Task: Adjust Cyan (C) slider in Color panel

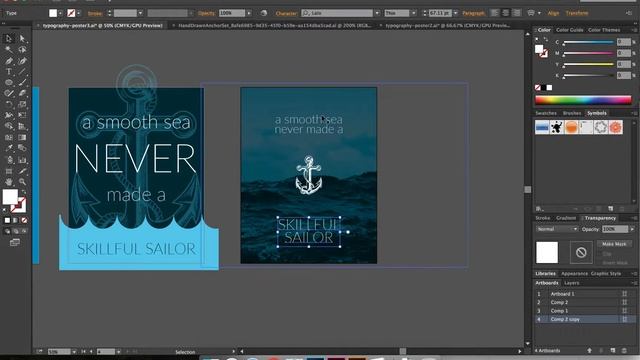Action: click(x=588, y=42)
